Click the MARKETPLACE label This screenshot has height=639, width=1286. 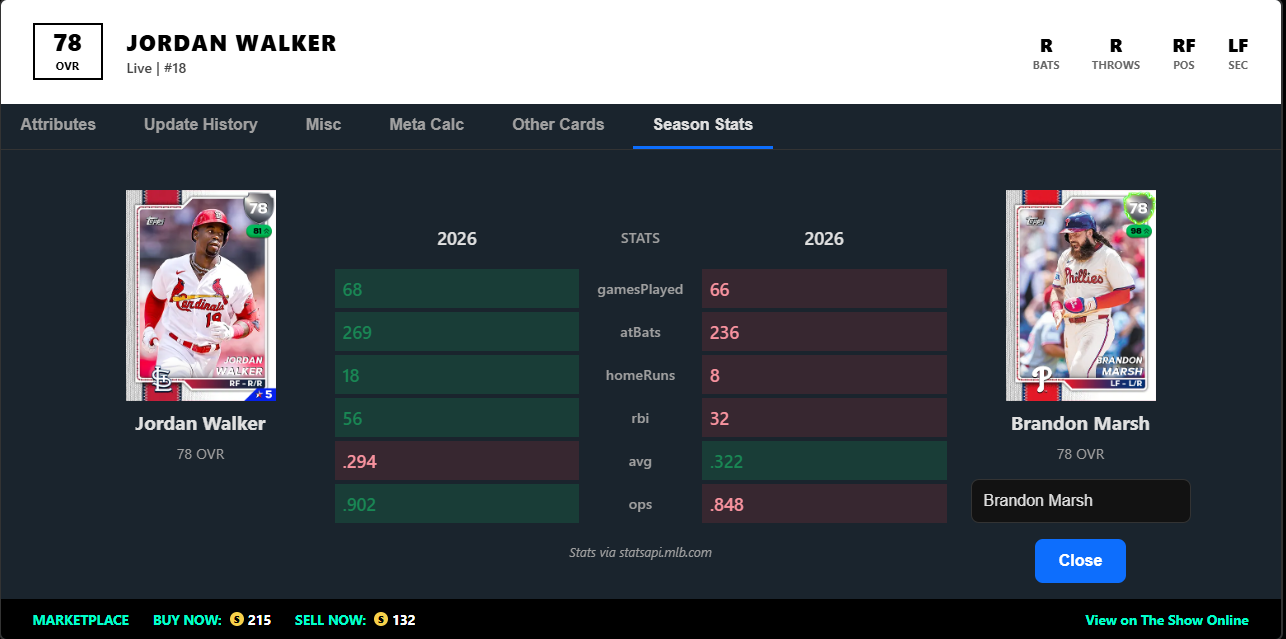pos(81,620)
